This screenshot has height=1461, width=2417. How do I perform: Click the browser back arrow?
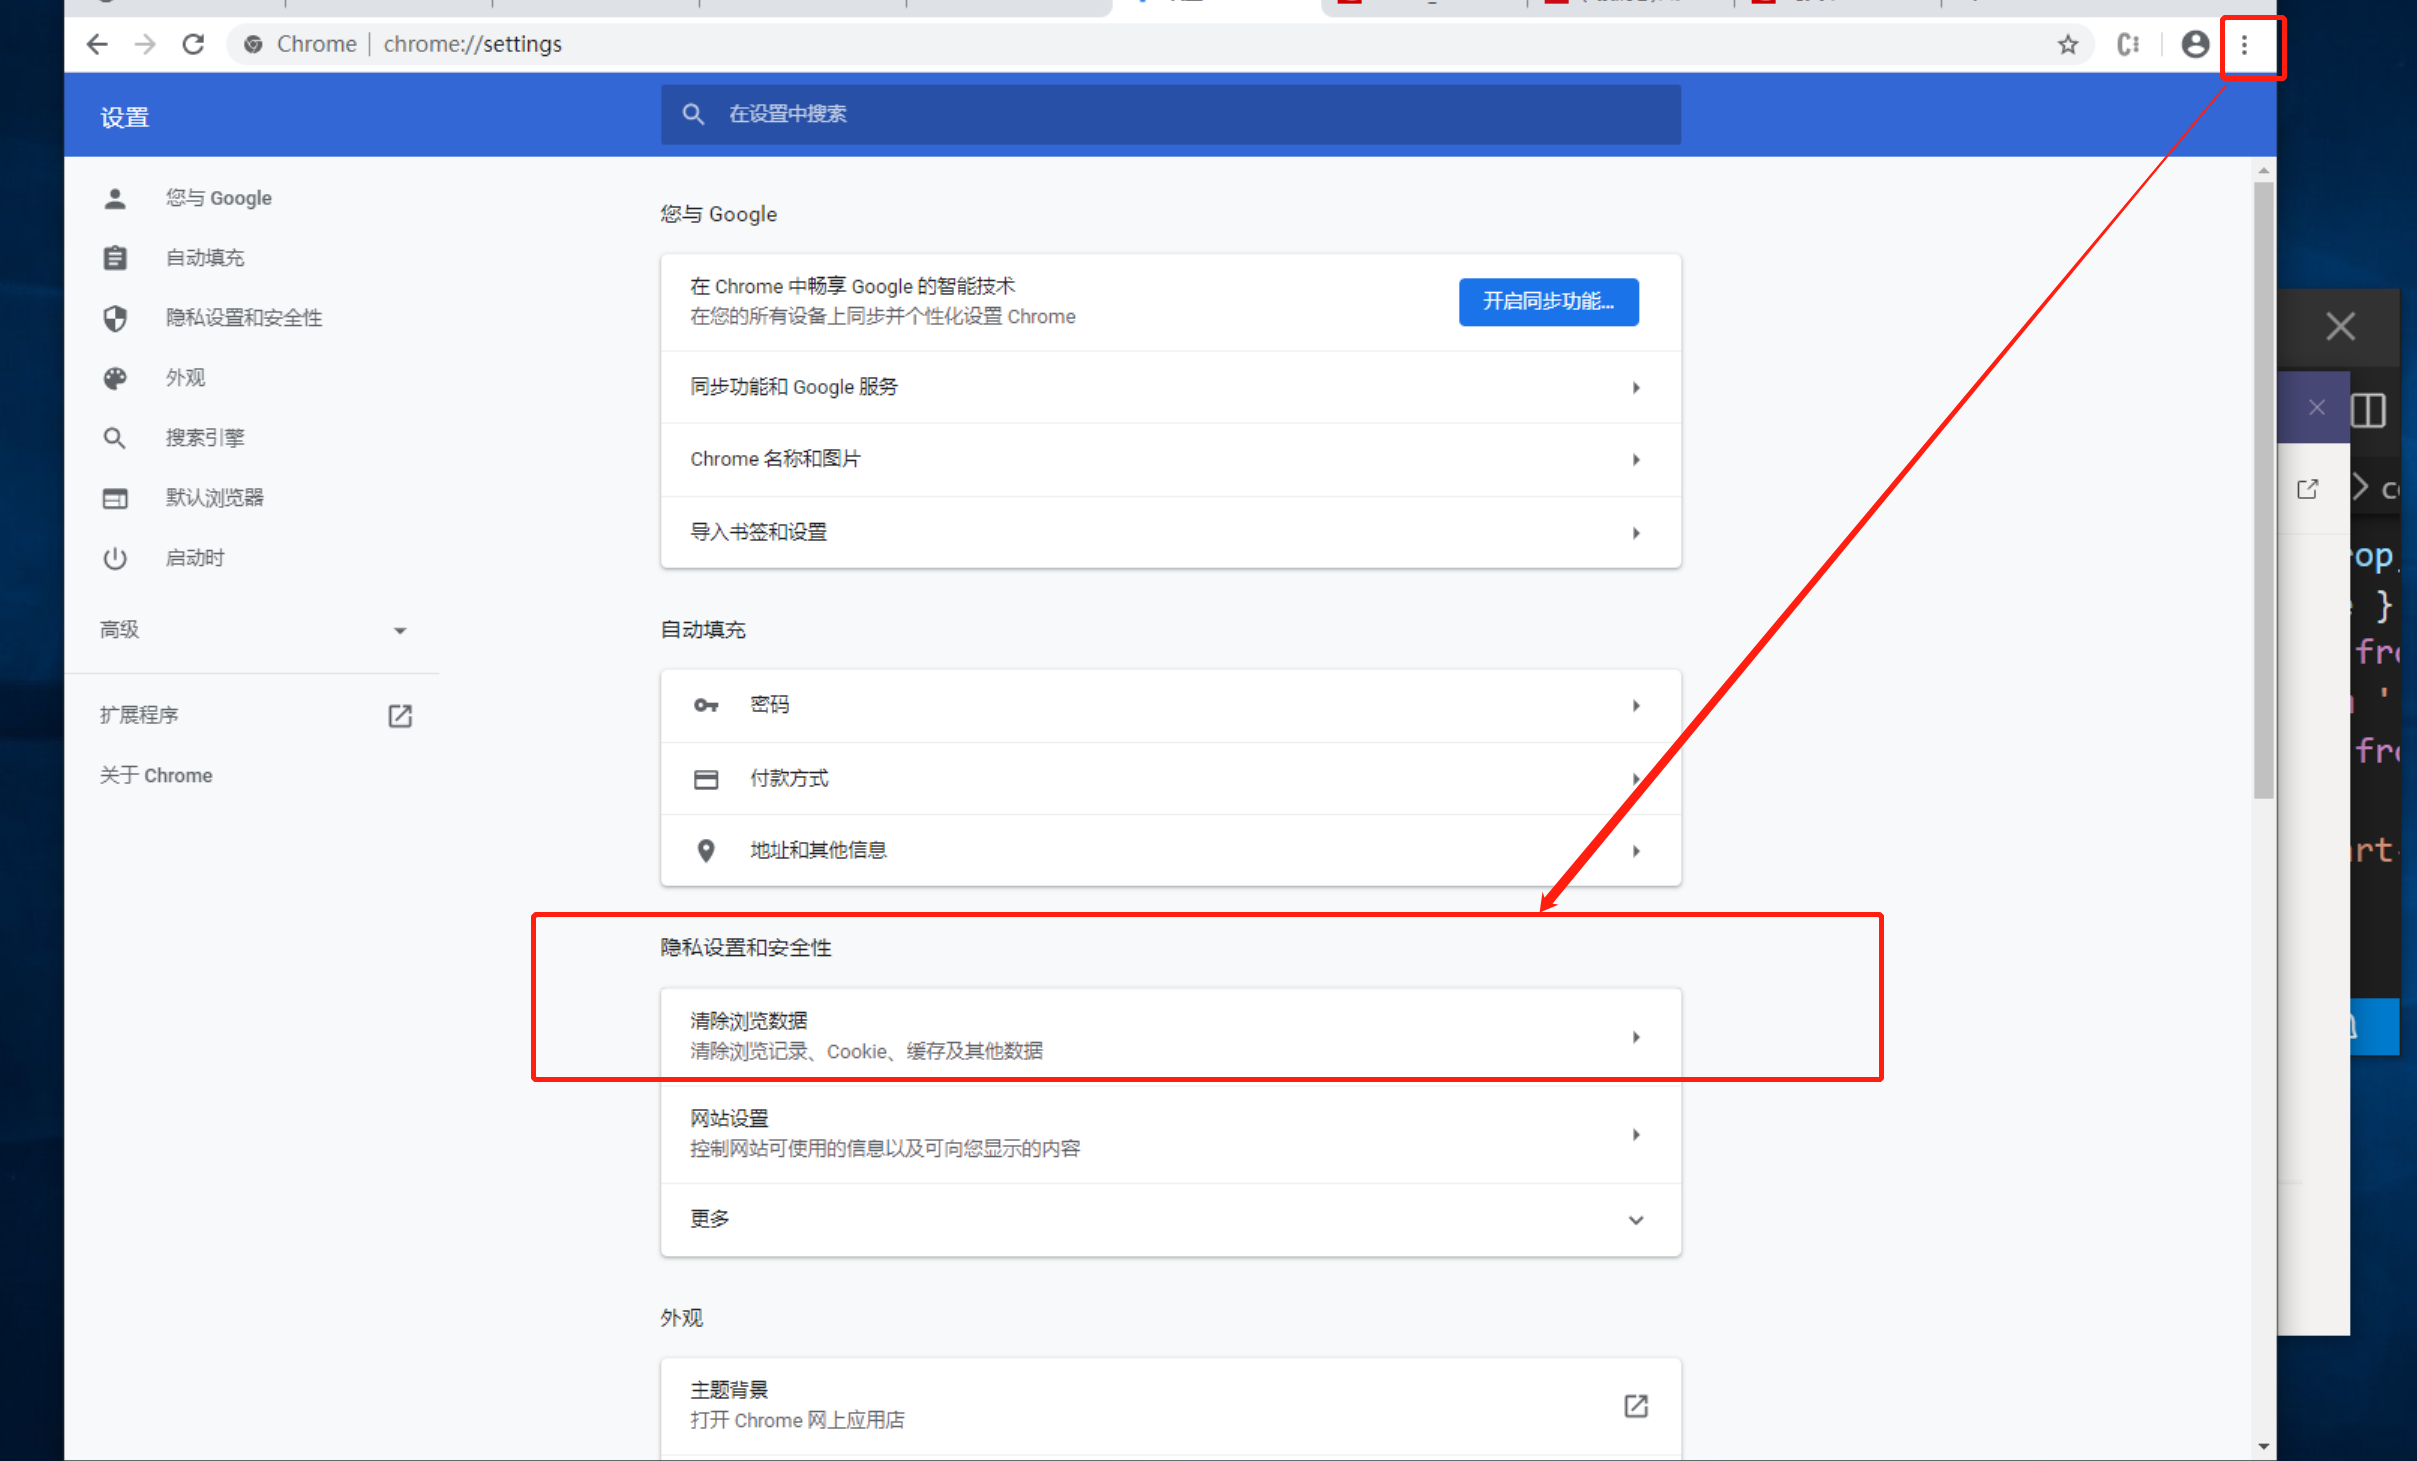coord(97,44)
